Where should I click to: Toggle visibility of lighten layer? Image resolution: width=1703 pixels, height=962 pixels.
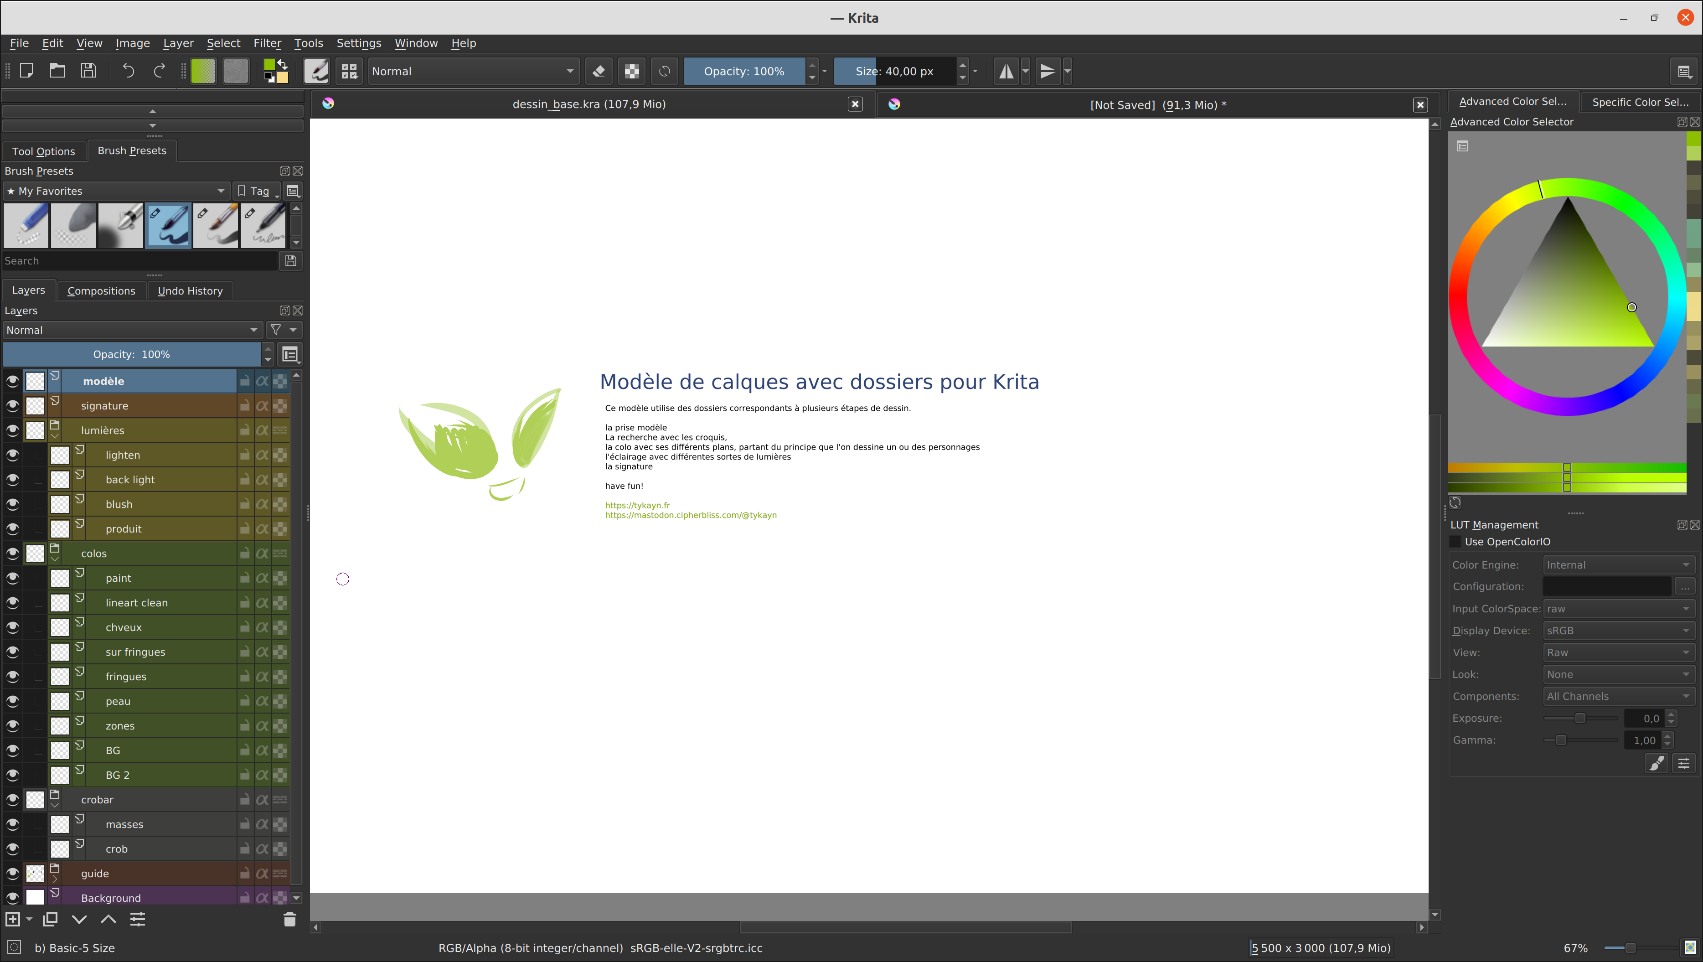pyautogui.click(x=13, y=455)
